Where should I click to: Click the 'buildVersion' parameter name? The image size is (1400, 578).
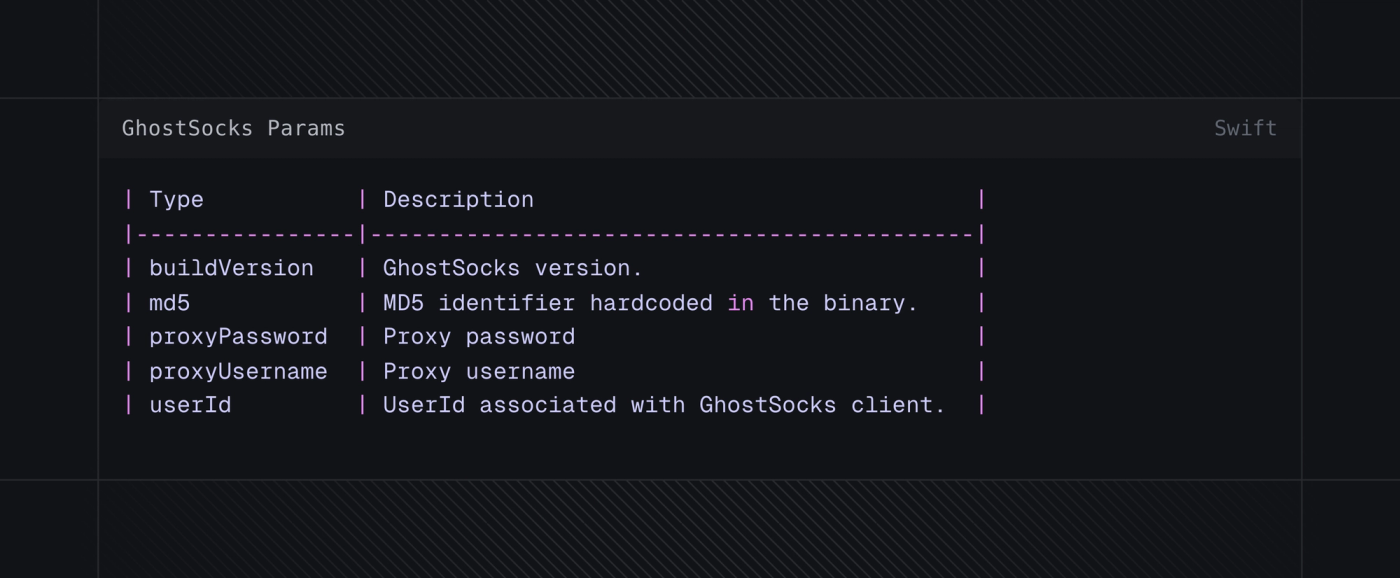[231, 268]
